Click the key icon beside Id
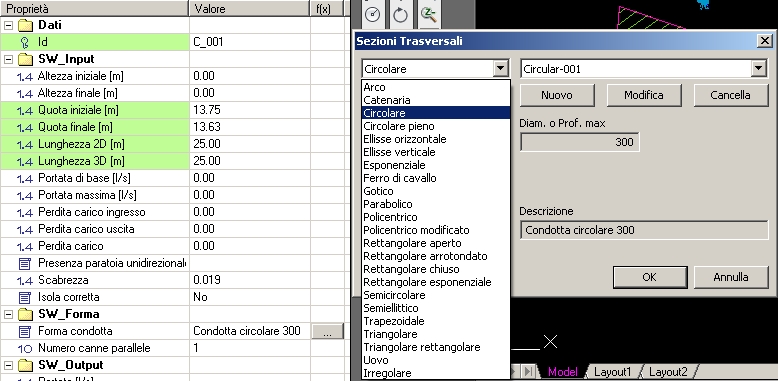 point(24,42)
